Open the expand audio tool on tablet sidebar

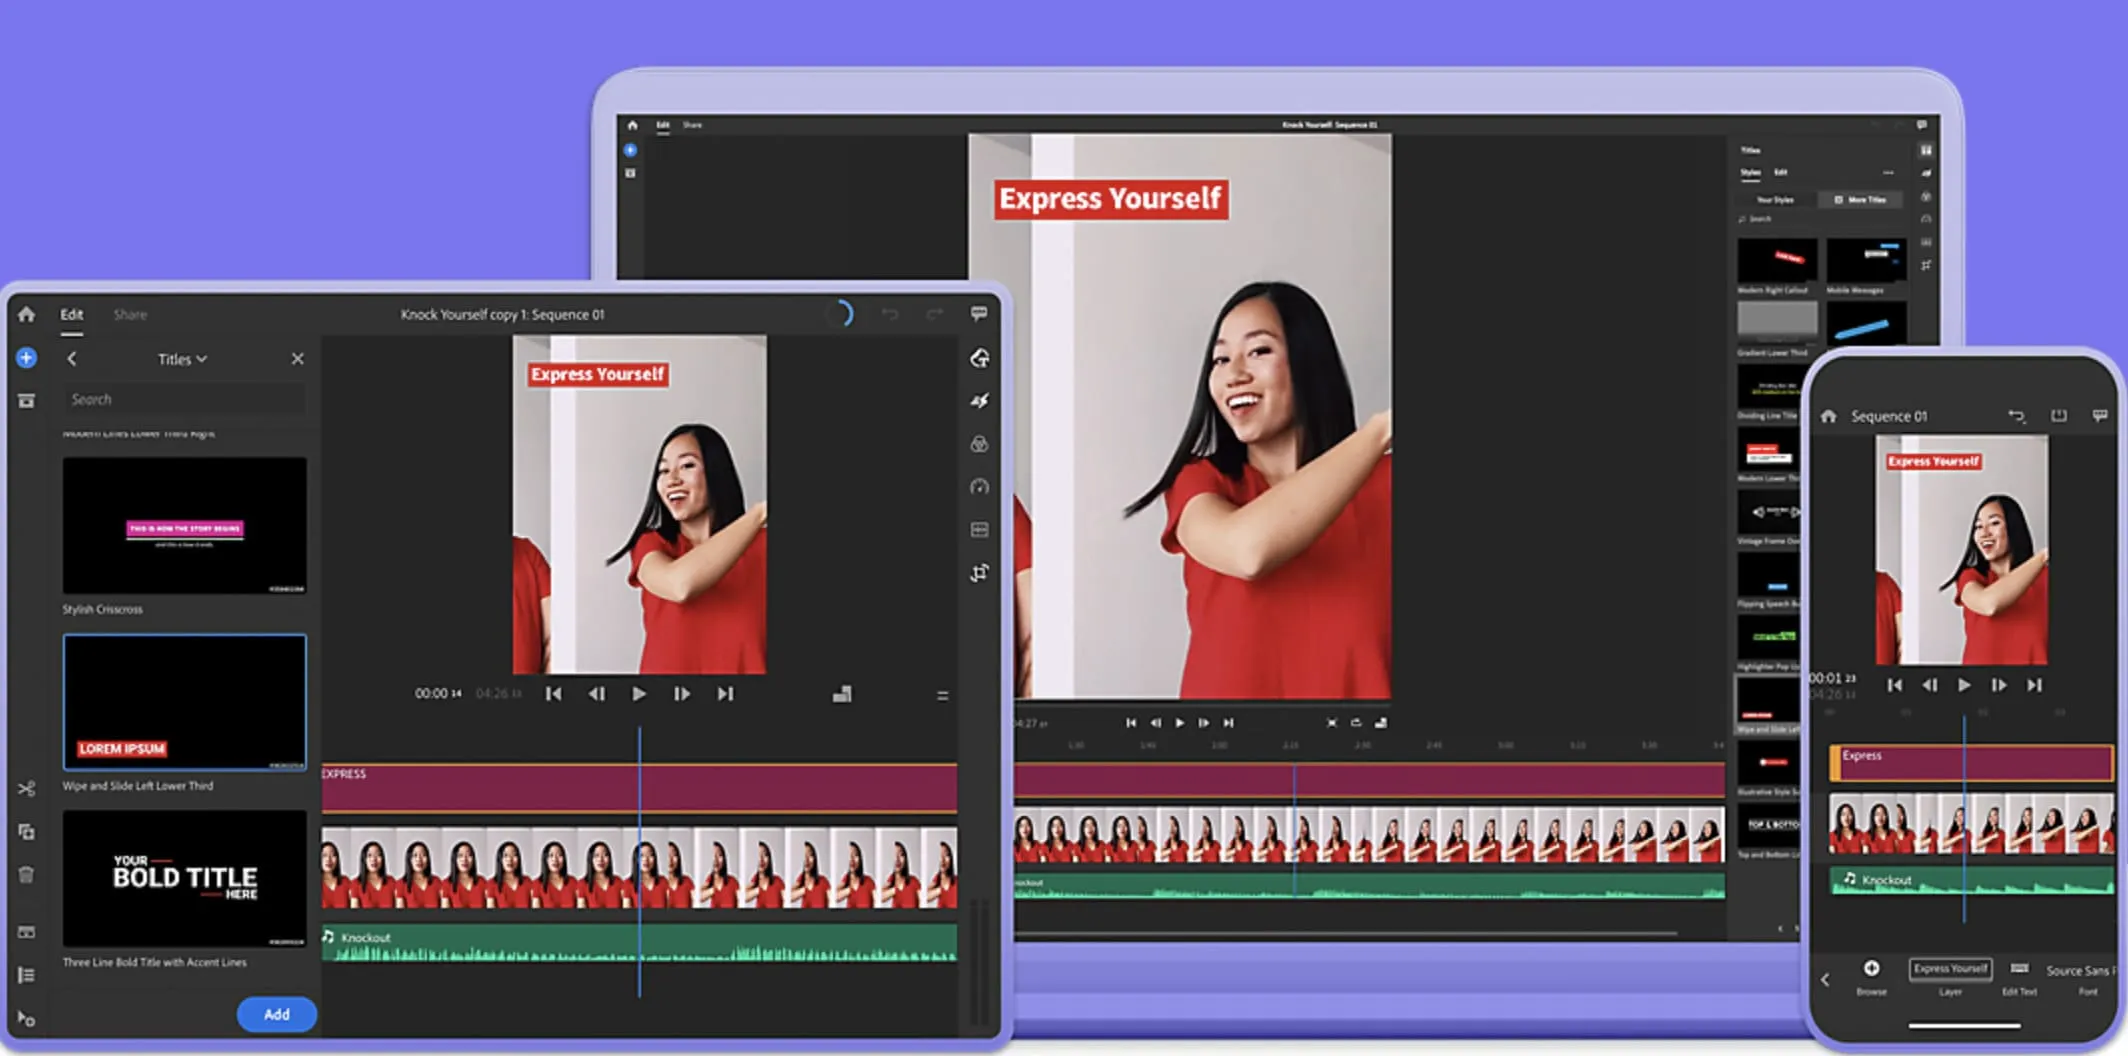[27, 932]
